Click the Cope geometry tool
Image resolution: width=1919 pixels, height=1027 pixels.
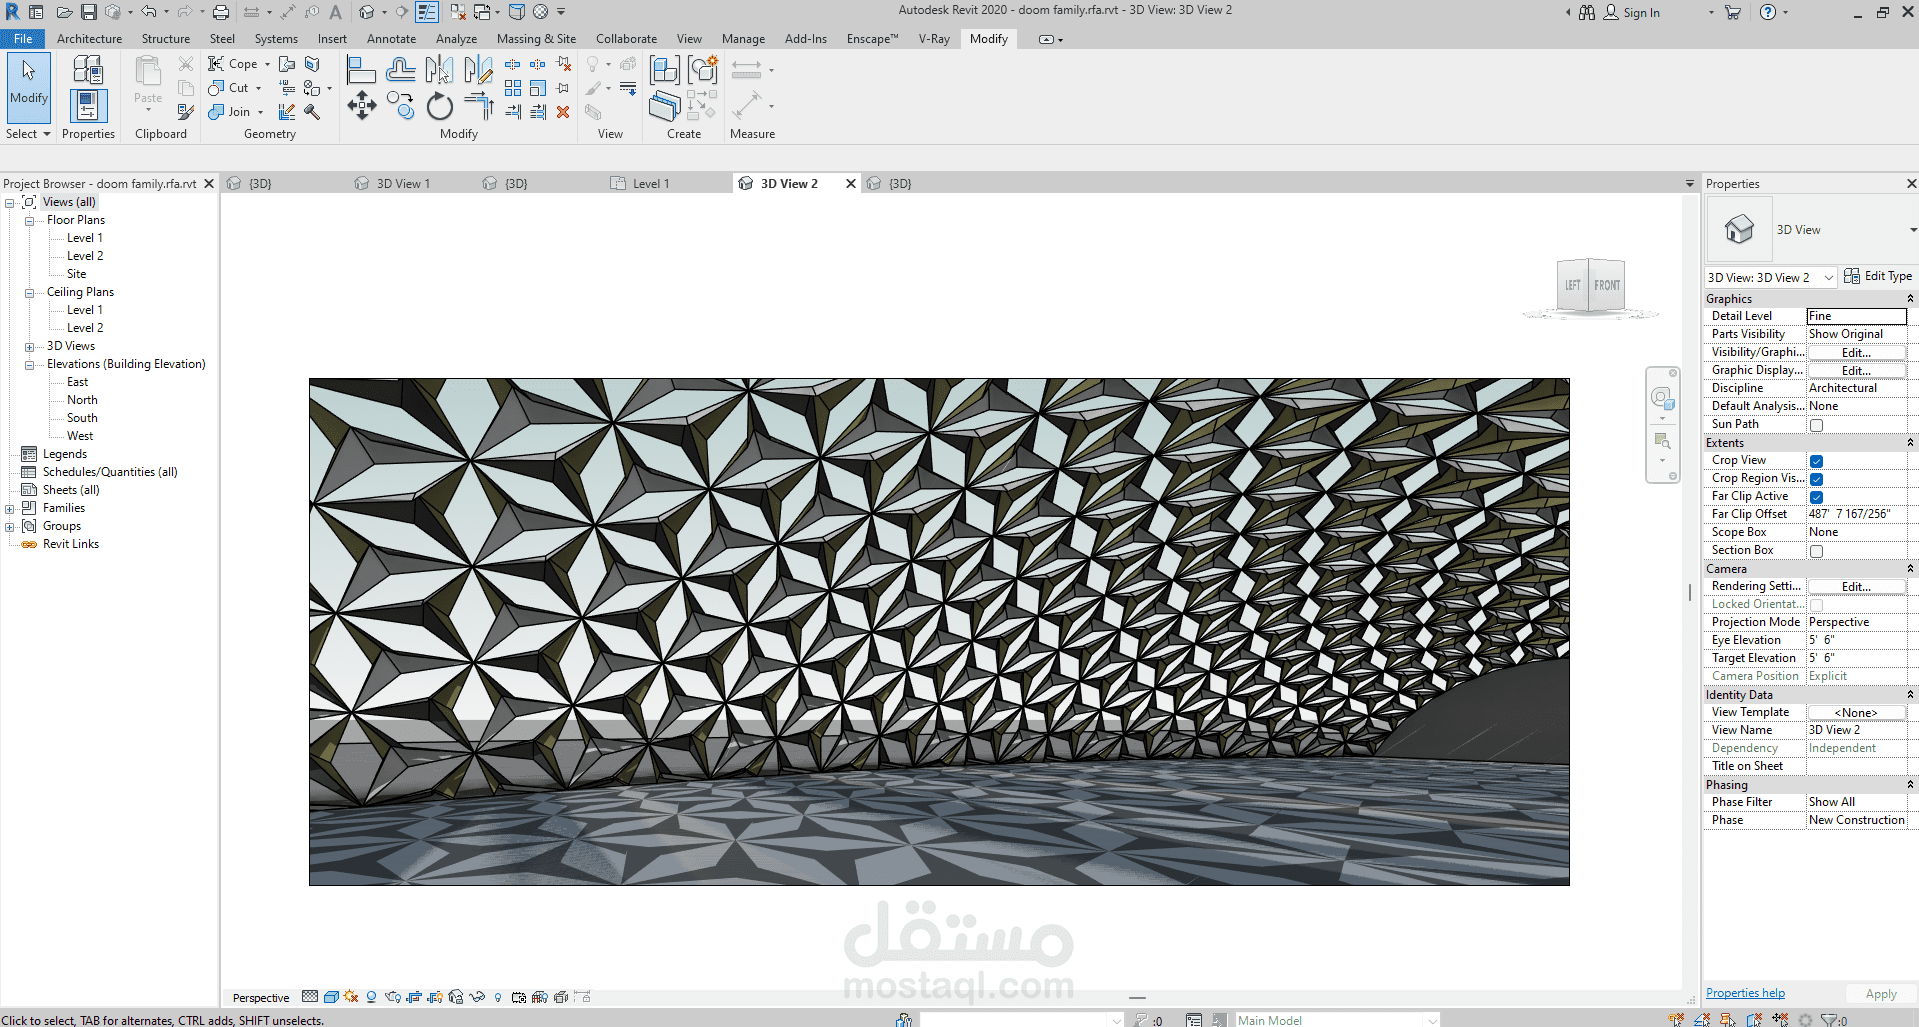(233, 64)
